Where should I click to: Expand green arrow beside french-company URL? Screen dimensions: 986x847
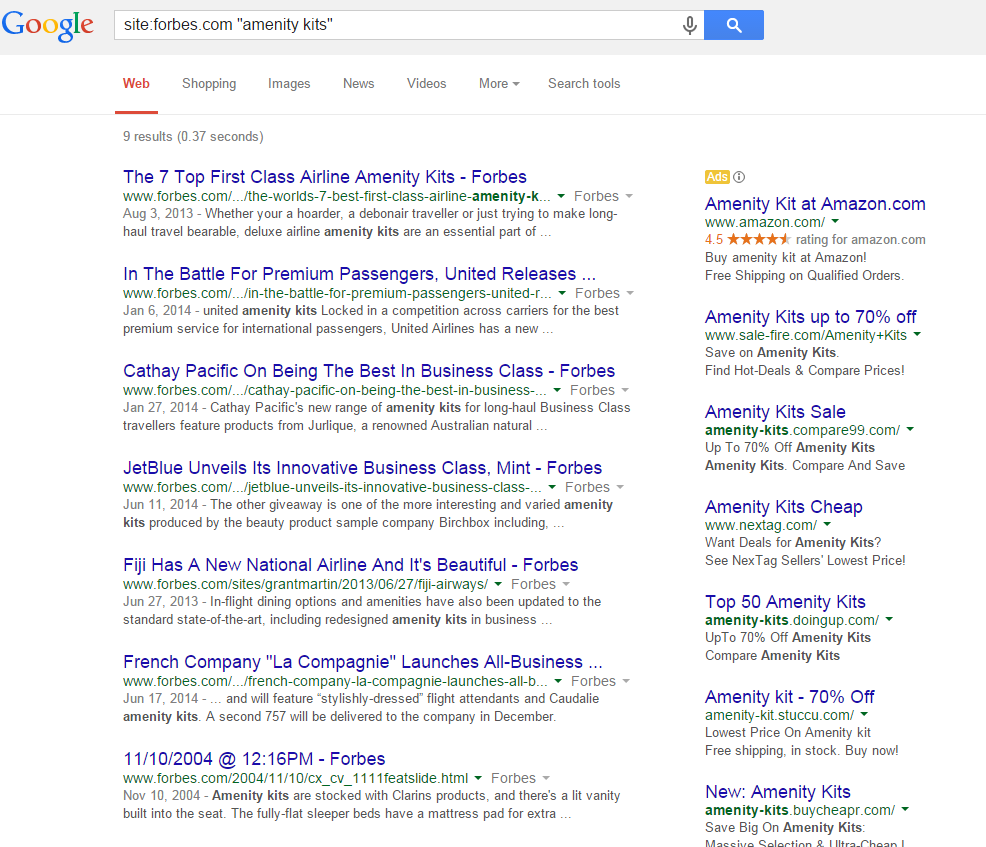(558, 682)
